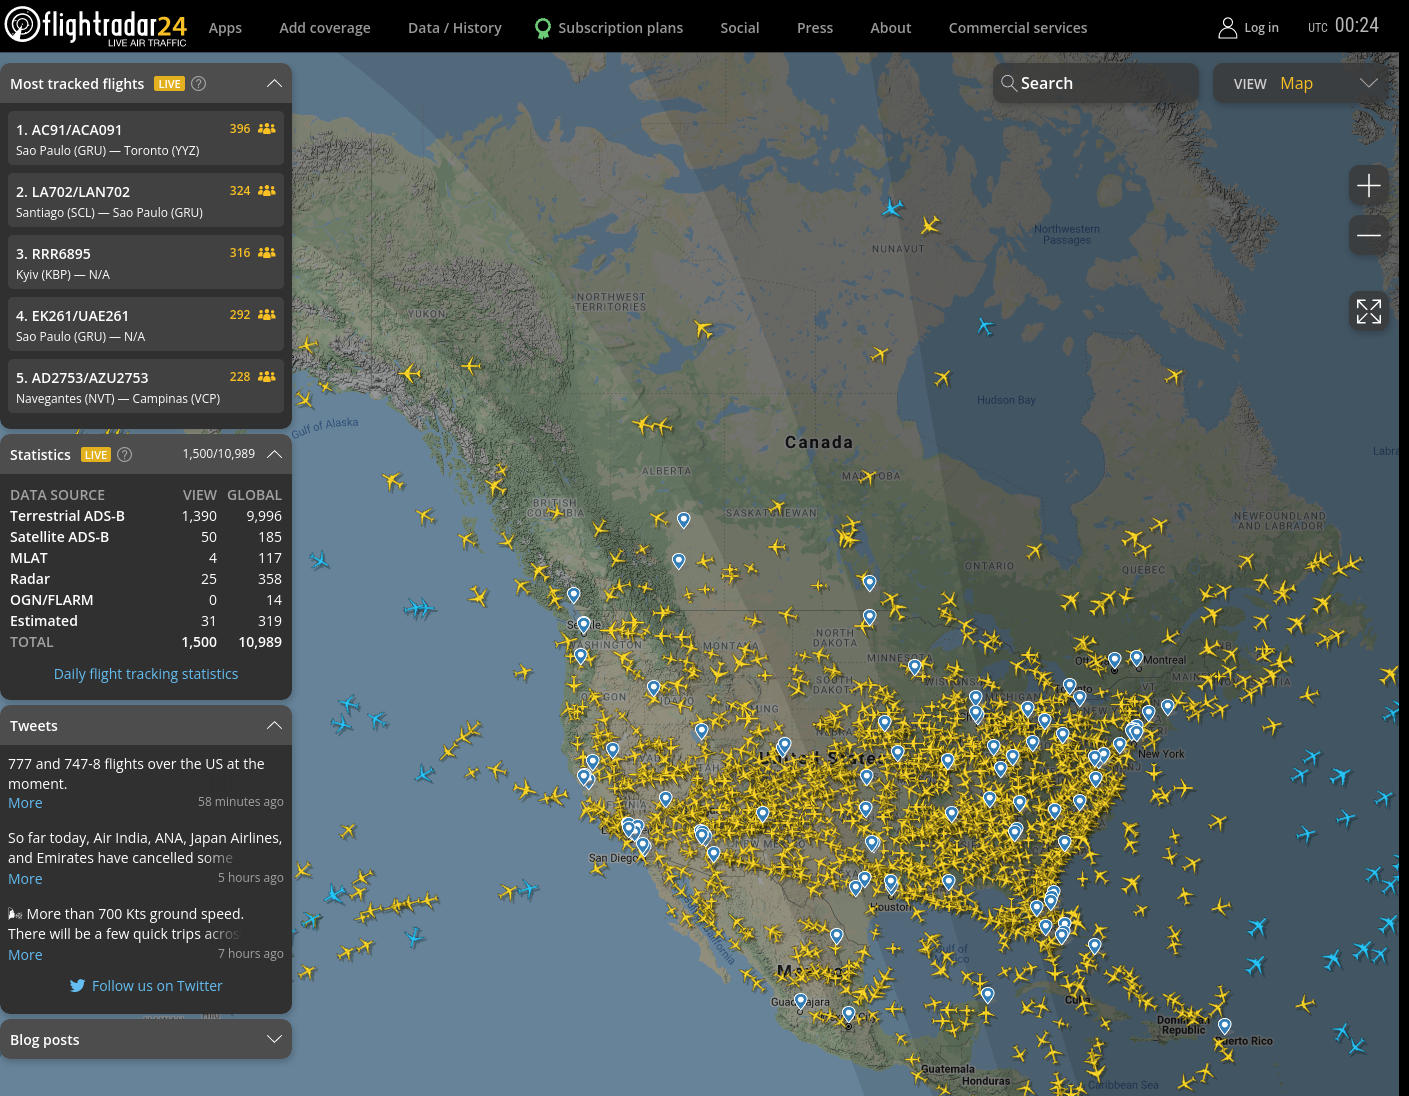Select flight LA702/LAN702 Santiago to Sao Paulo
Viewport: 1409px width, 1096px height.
(146, 201)
